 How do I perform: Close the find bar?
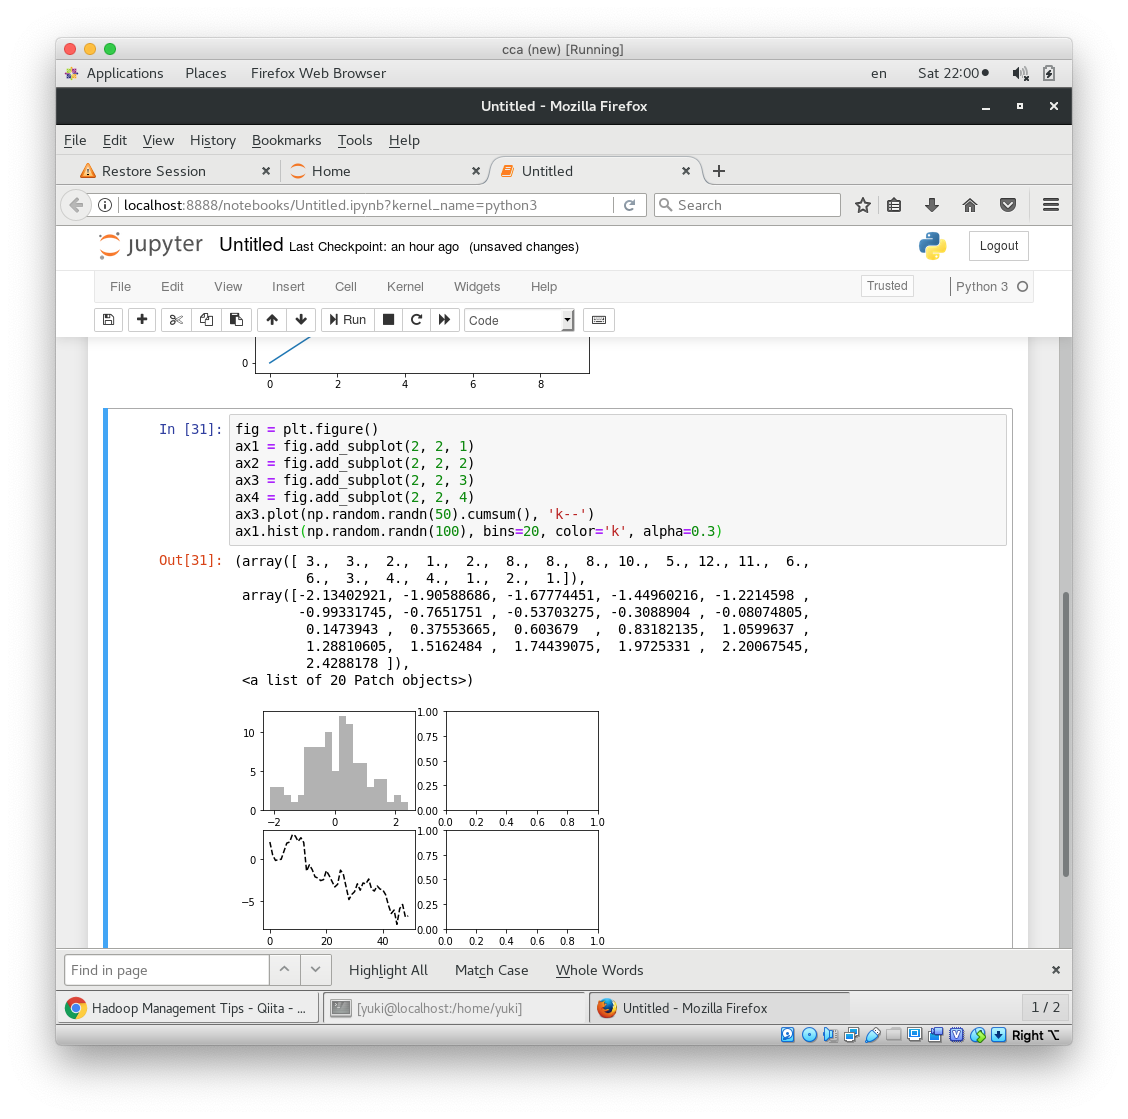coord(1055,970)
